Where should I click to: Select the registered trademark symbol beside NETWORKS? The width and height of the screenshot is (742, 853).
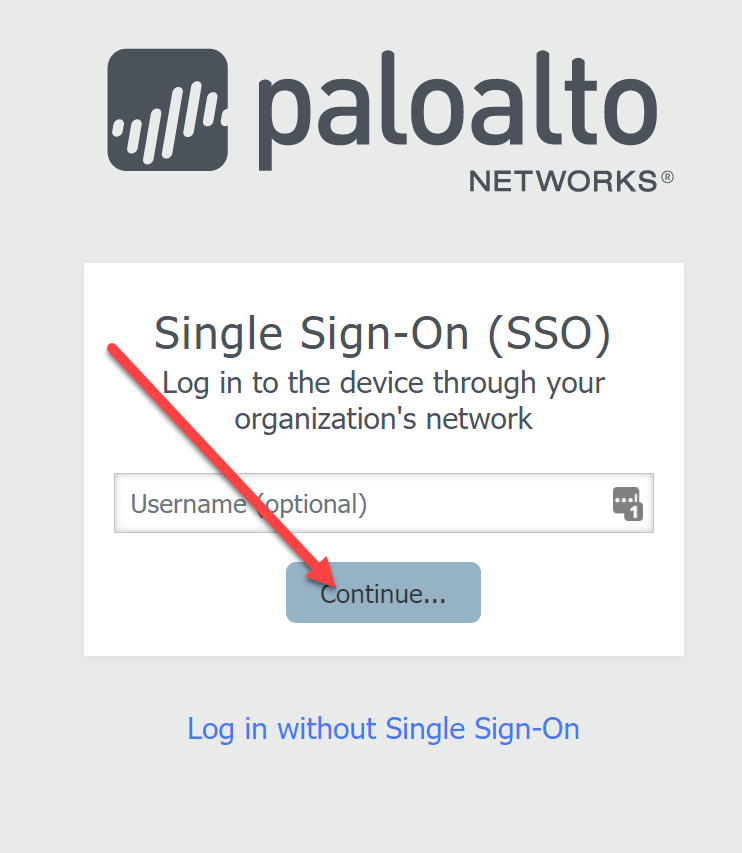click(x=667, y=177)
